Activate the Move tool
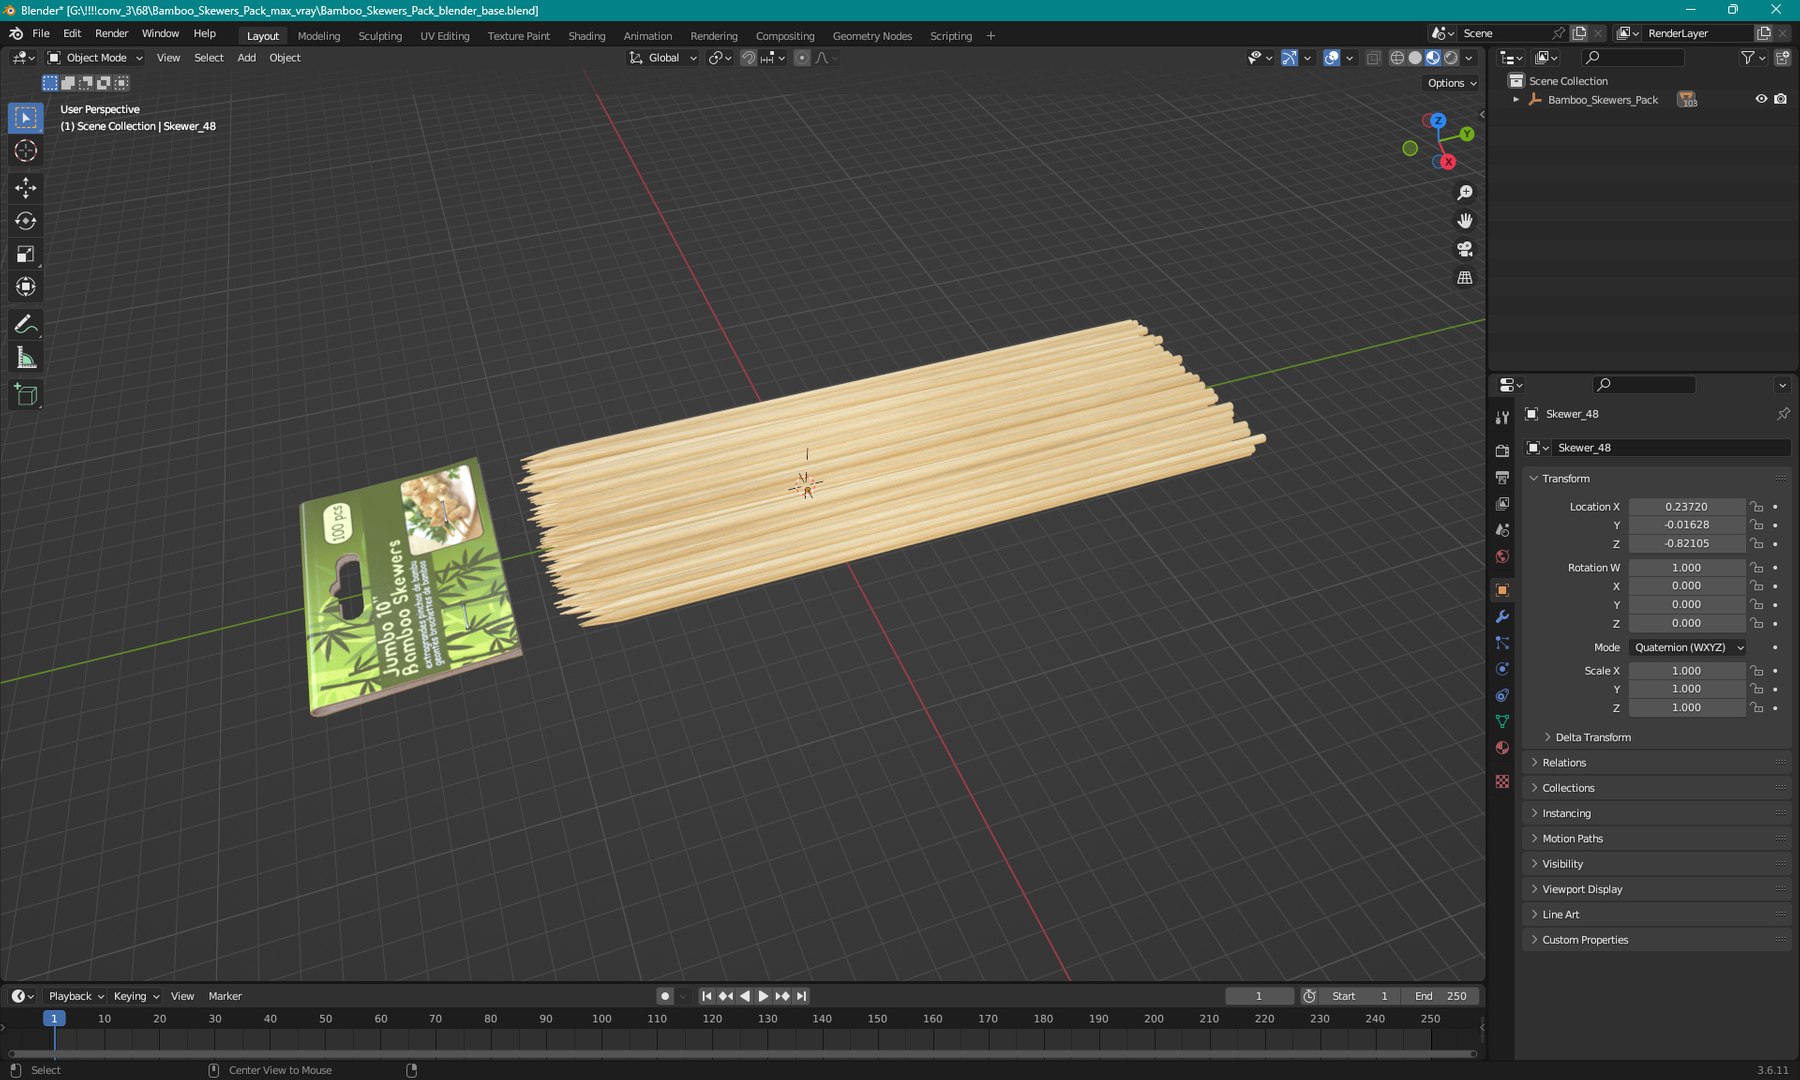 pyautogui.click(x=26, y=187)
